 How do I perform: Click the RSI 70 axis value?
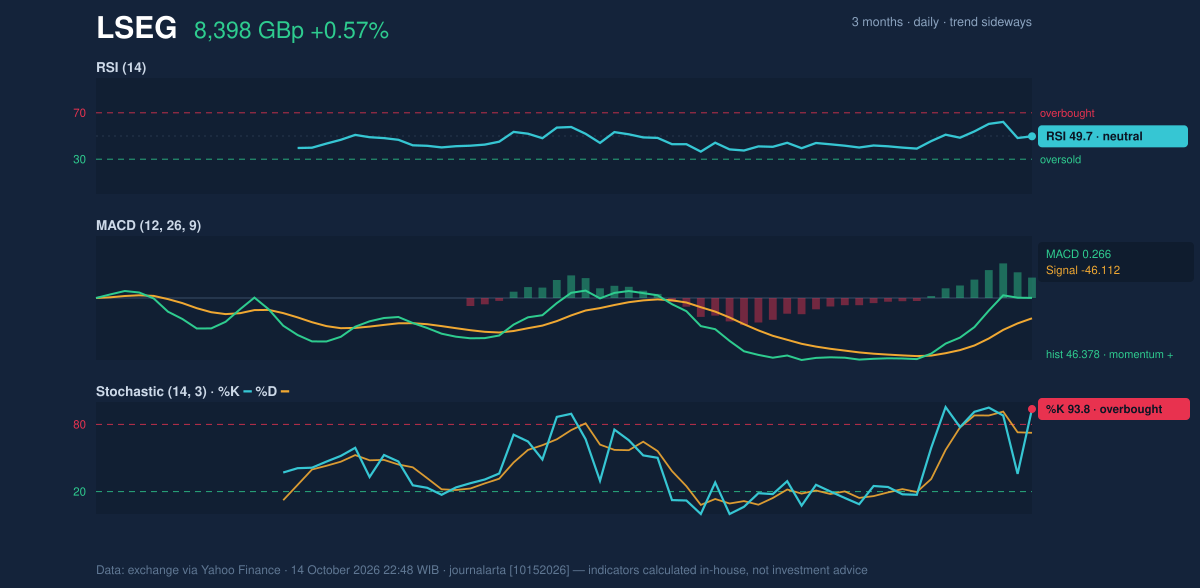[x=80, y=113]
